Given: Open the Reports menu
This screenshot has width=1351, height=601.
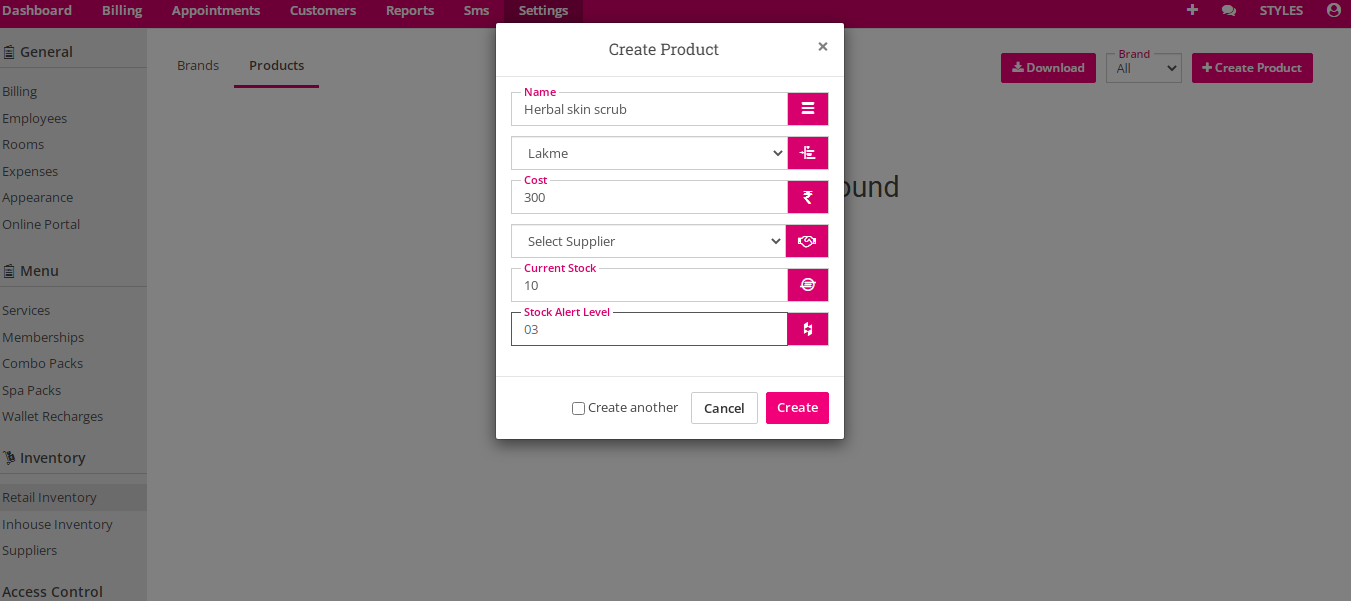Looking at the screenshot, I should point(410,10).
